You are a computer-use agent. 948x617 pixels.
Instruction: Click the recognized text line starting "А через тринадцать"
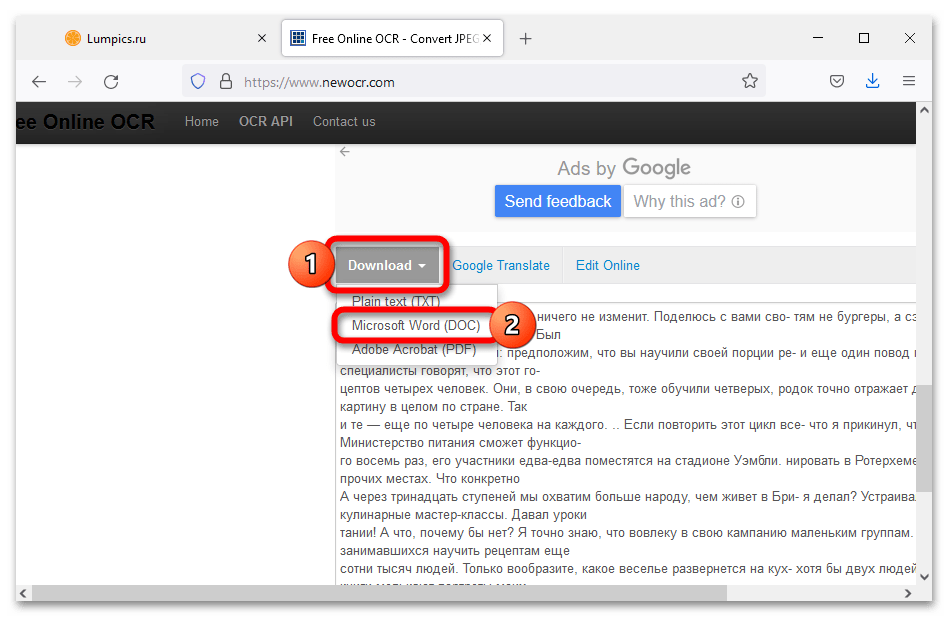point(628,497)
